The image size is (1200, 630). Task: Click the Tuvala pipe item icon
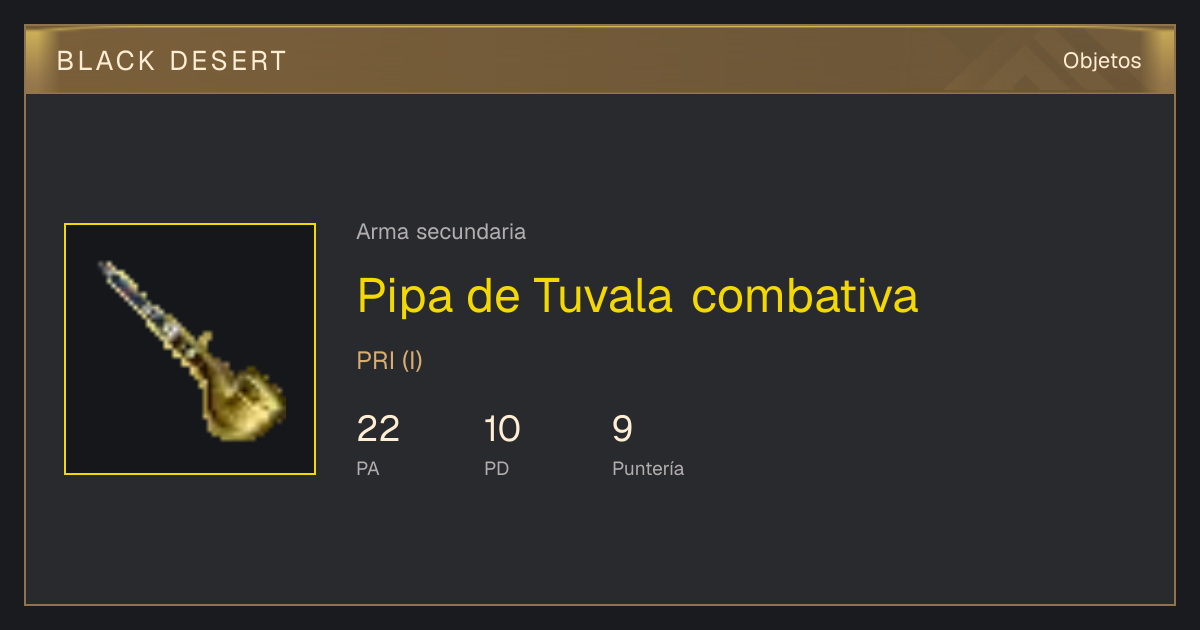pyautogui.click(x=192, y=350)
